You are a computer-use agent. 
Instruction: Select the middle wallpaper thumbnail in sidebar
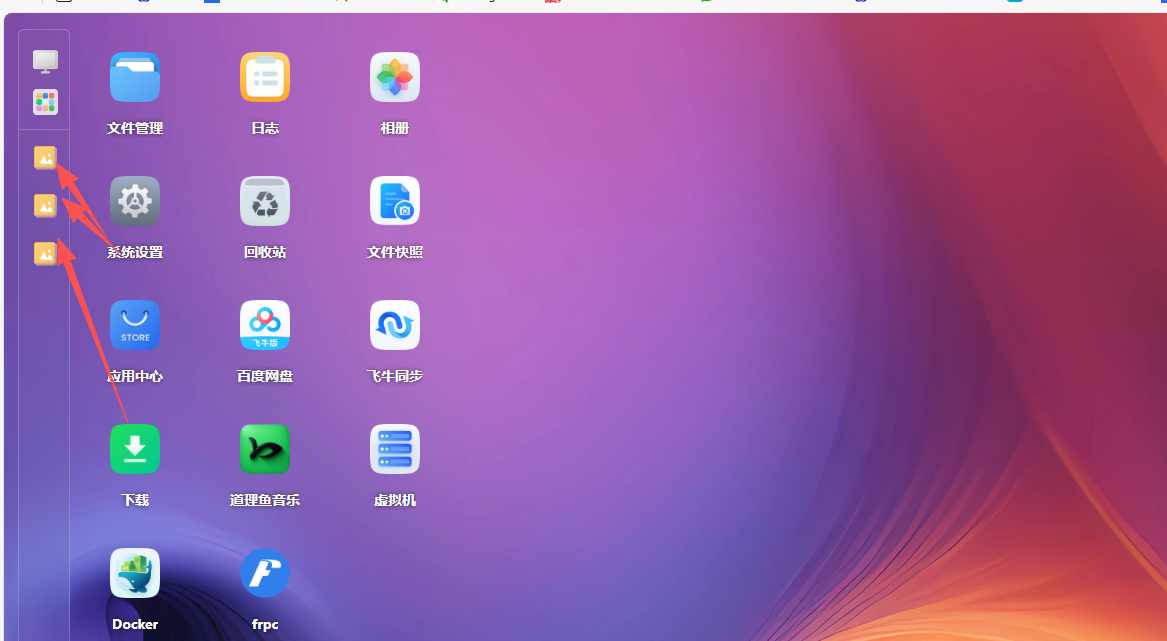click(44, 205)
